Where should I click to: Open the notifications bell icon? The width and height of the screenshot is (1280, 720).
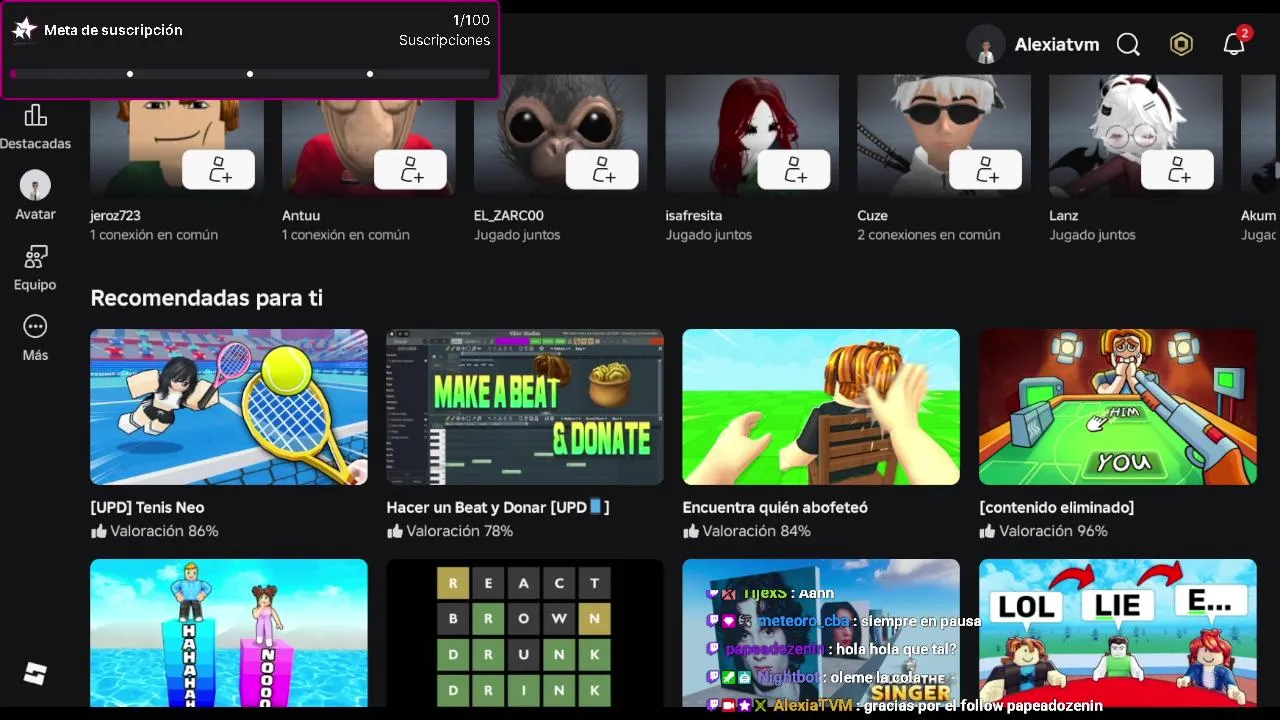click(1234, 45)
